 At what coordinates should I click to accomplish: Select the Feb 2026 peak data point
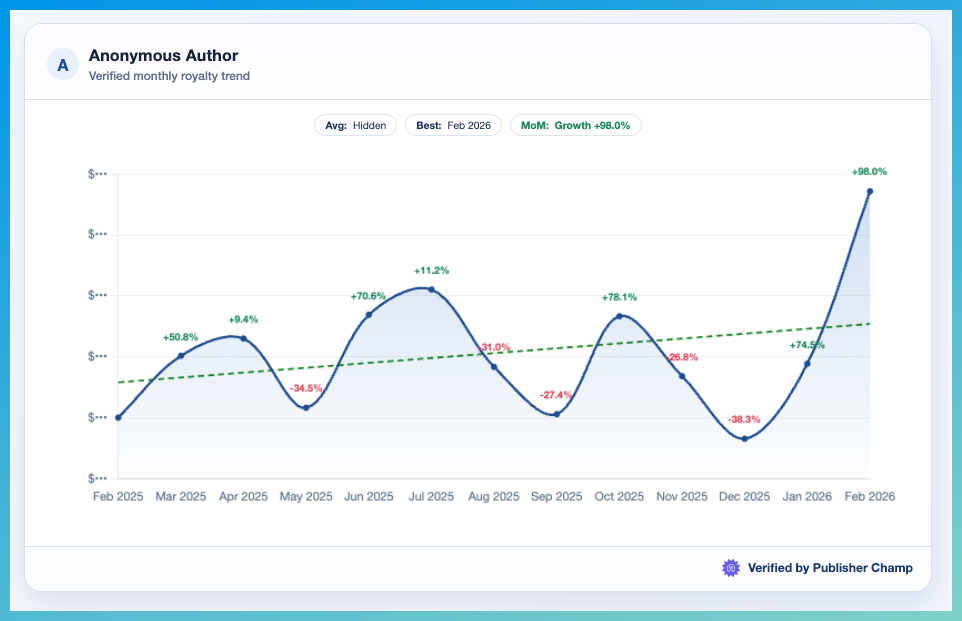(870, 191)
